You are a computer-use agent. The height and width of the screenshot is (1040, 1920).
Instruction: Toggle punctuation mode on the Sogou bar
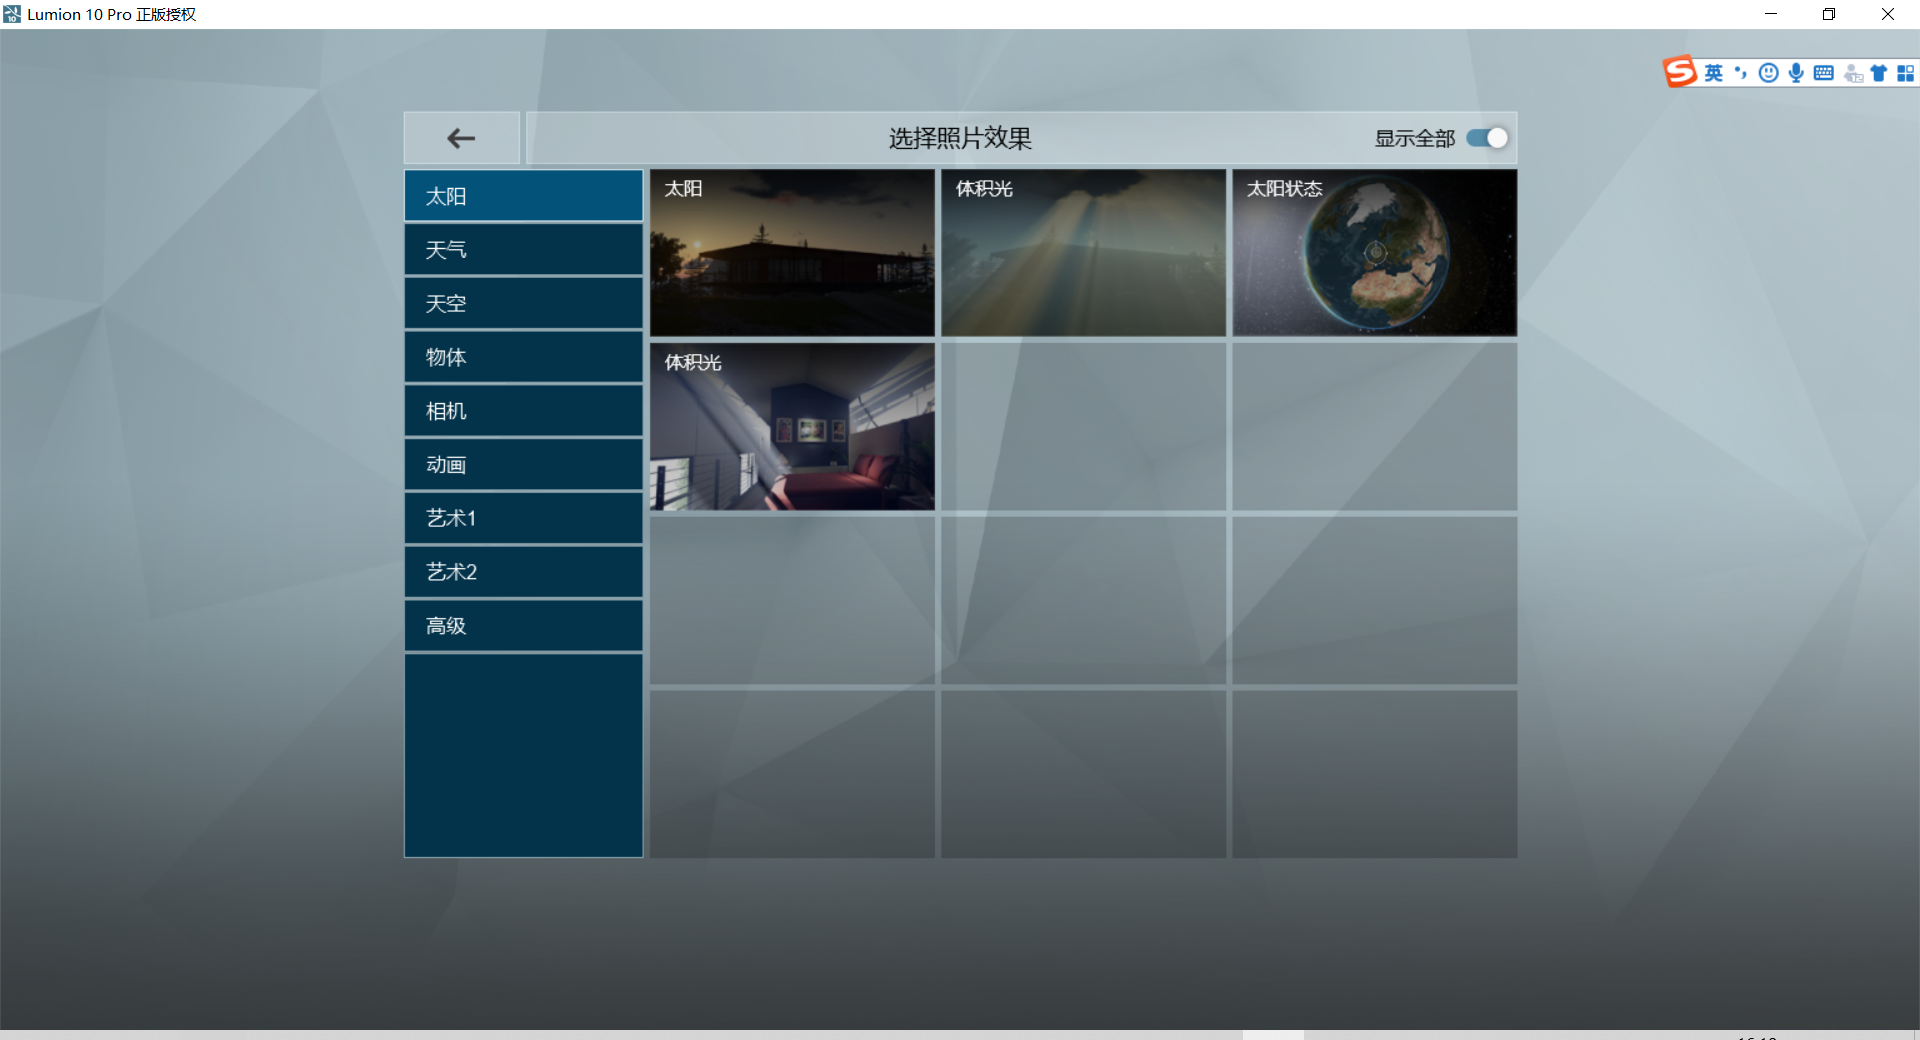[1742, 72]
